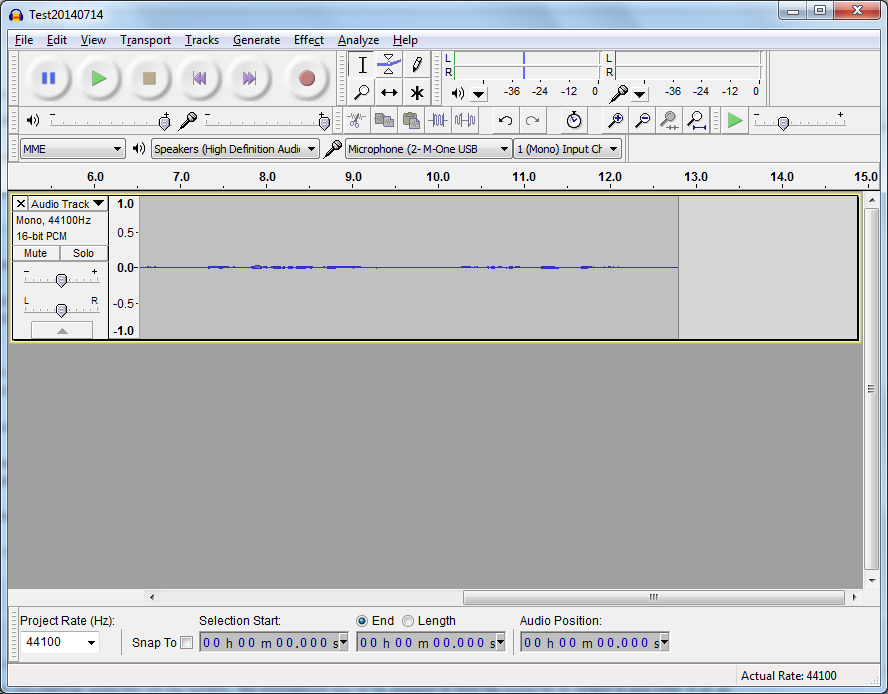Click the Cut scissors icon

point(356,120)
